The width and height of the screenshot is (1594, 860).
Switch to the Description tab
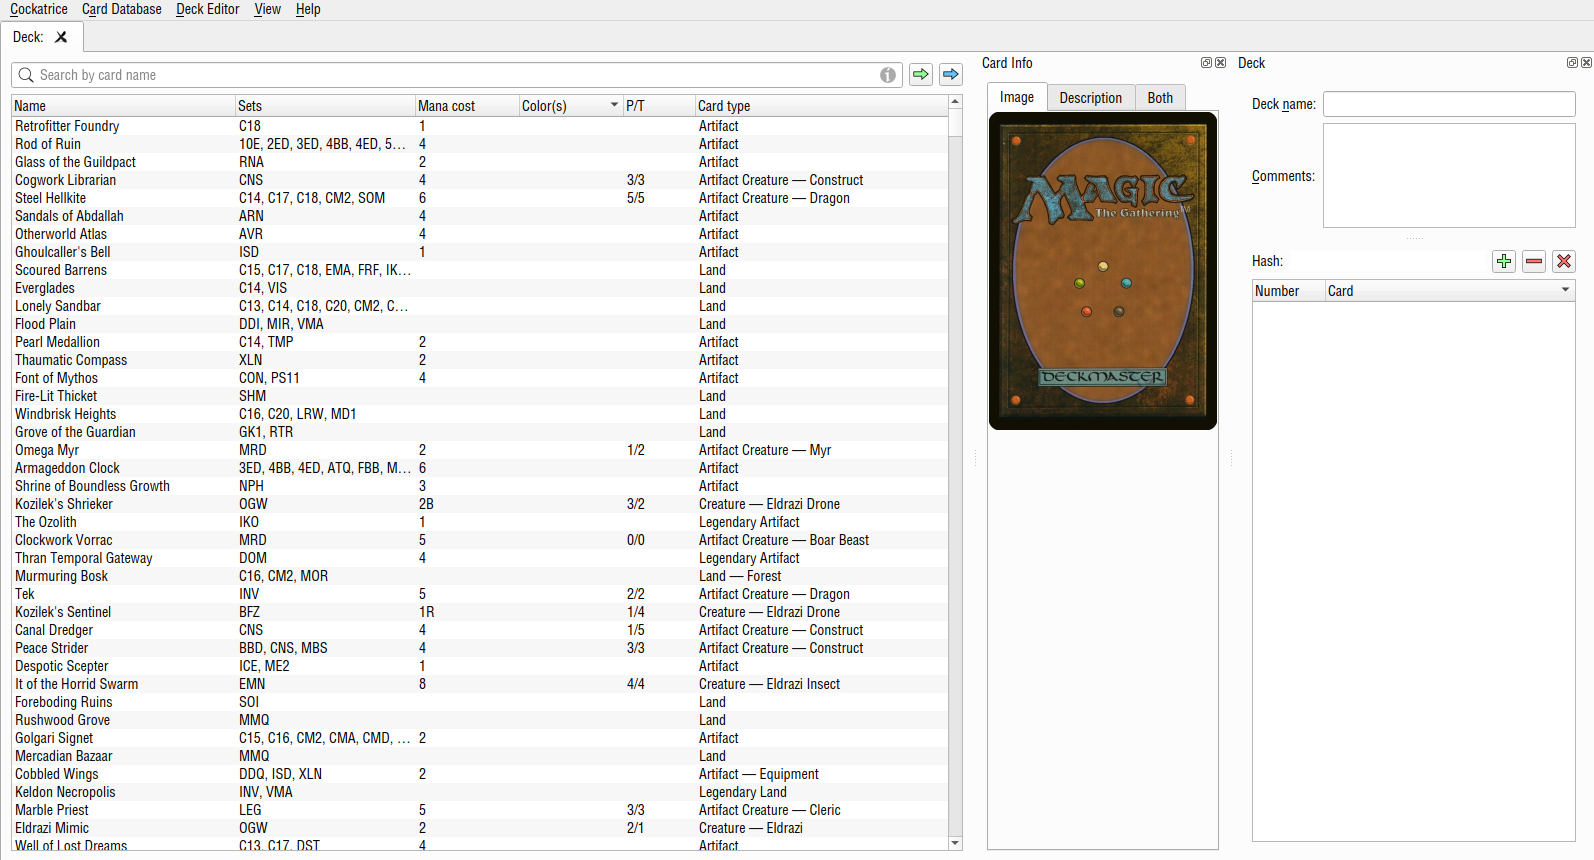click(x=1091, y=97)
